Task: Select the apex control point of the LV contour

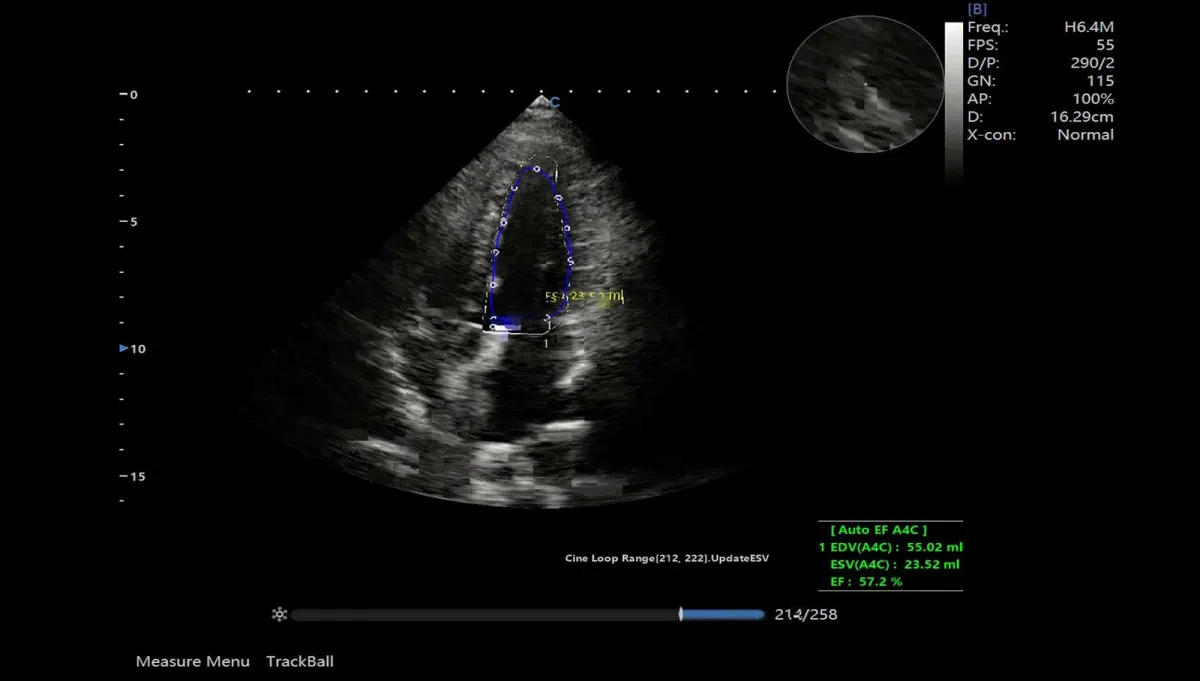Action: tap(536, 169)
